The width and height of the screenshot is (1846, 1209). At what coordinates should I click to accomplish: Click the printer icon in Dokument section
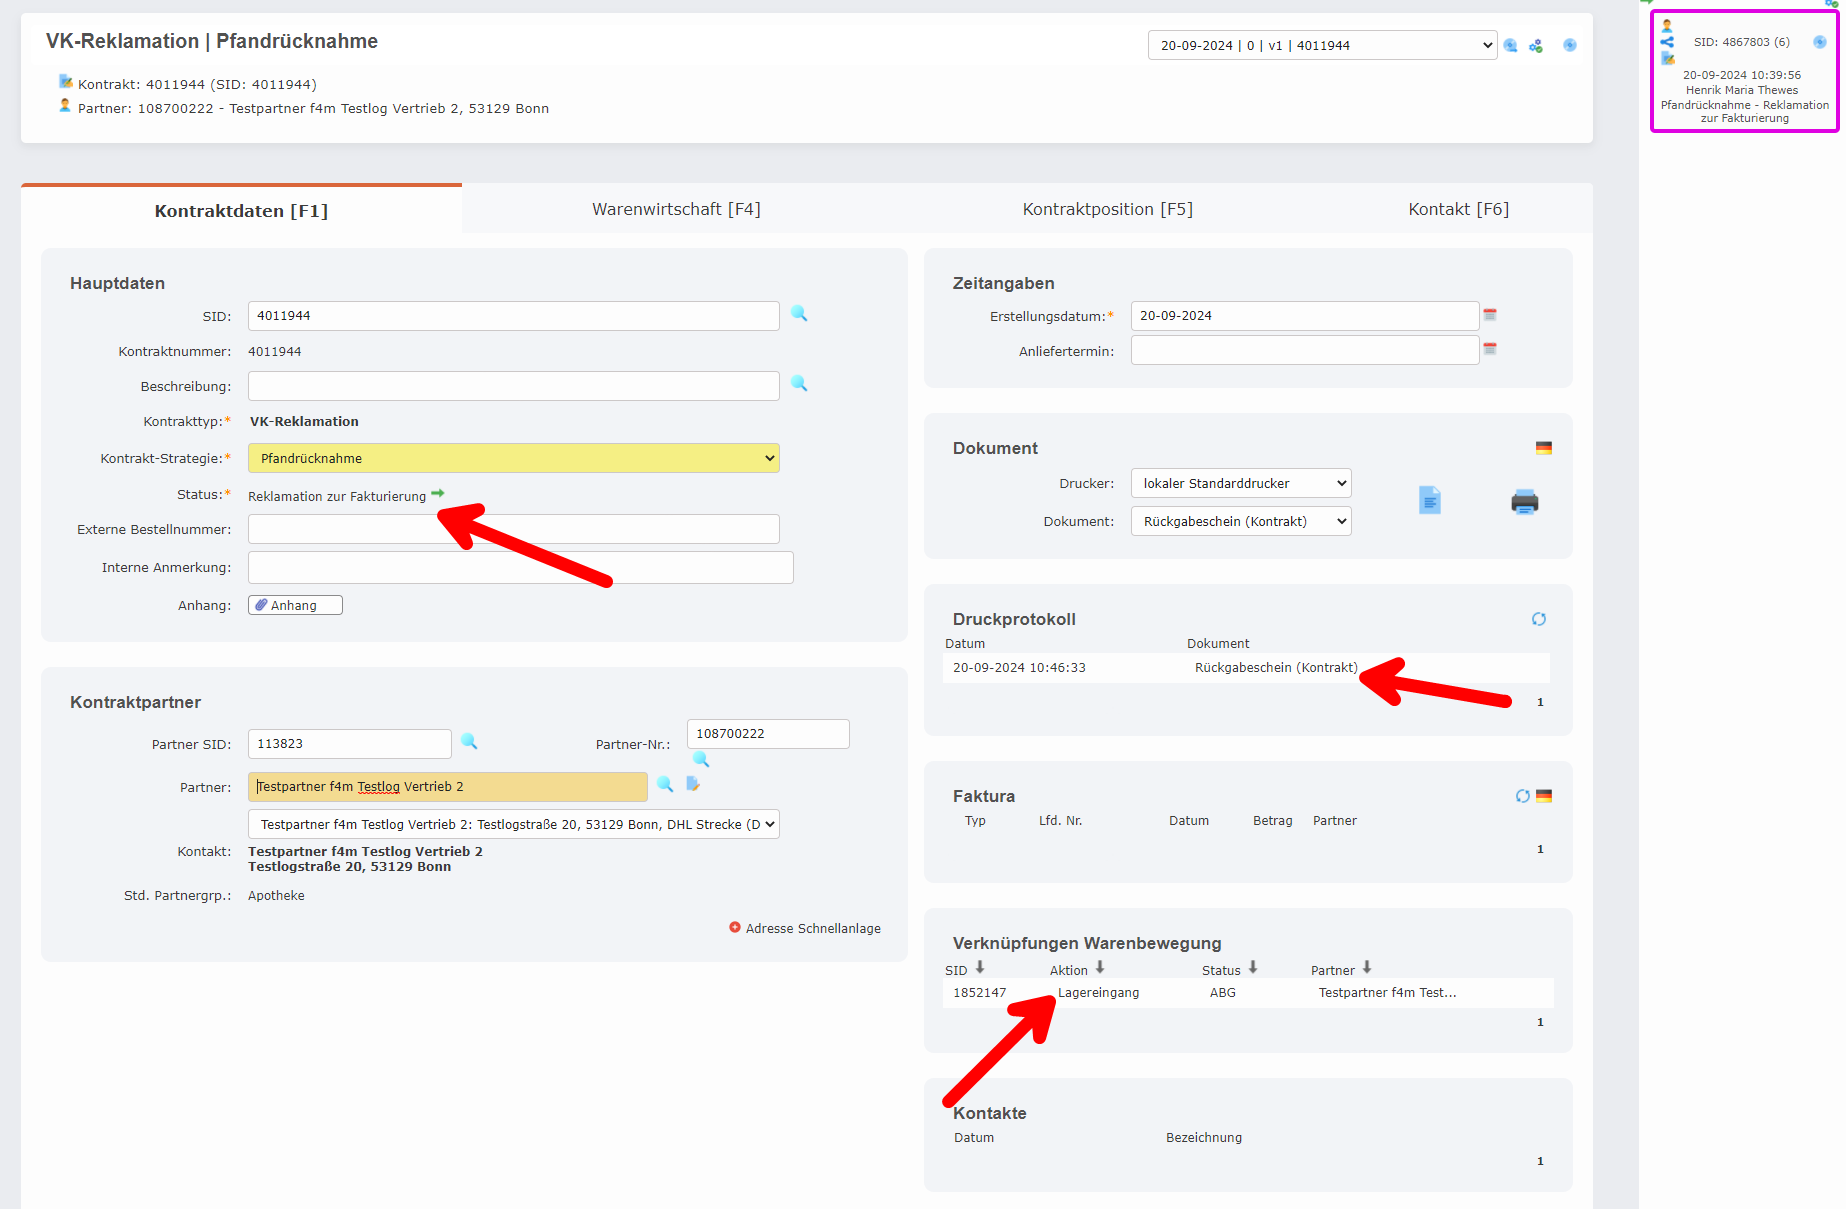(1524, 501)
